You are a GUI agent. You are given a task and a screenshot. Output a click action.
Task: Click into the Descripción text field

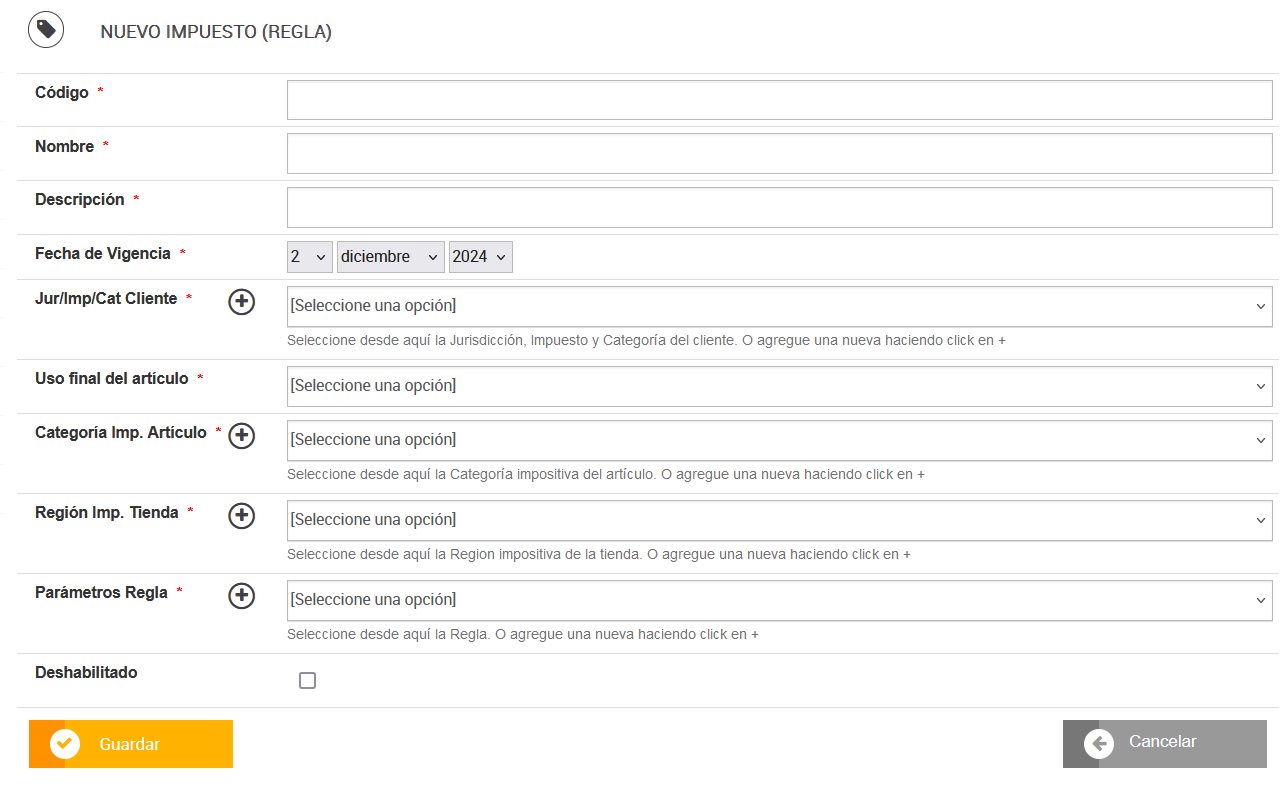779,208
